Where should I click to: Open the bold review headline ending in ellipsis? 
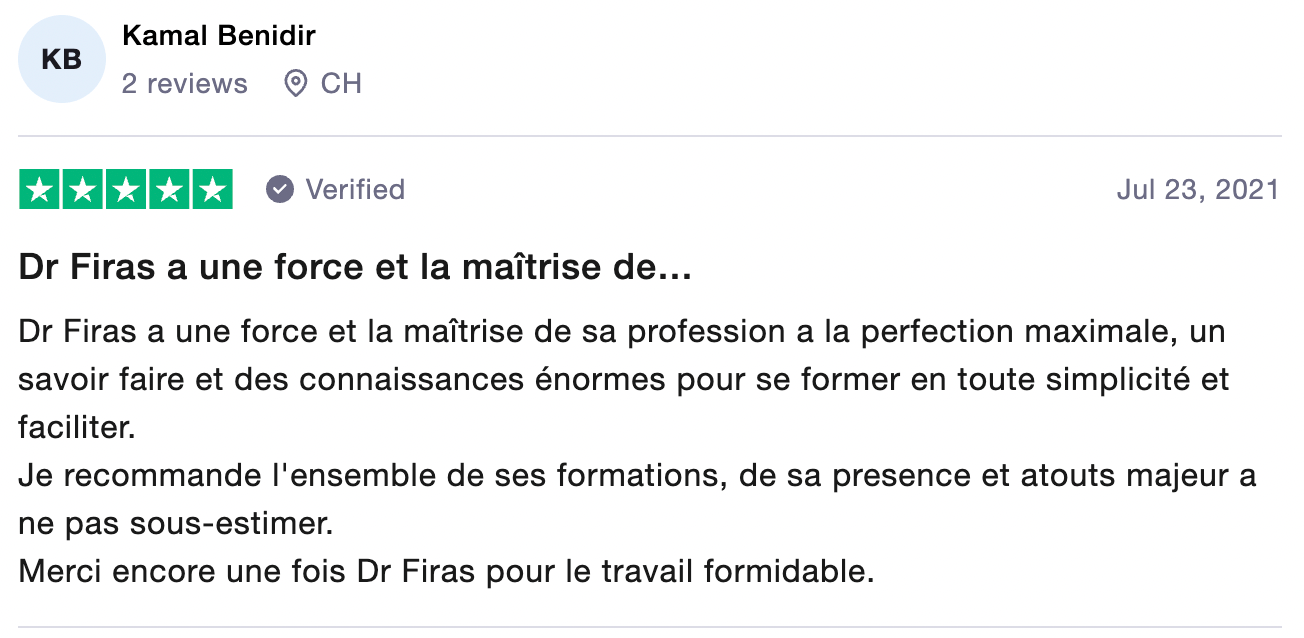pyautogui.click(x=355, y=269)
